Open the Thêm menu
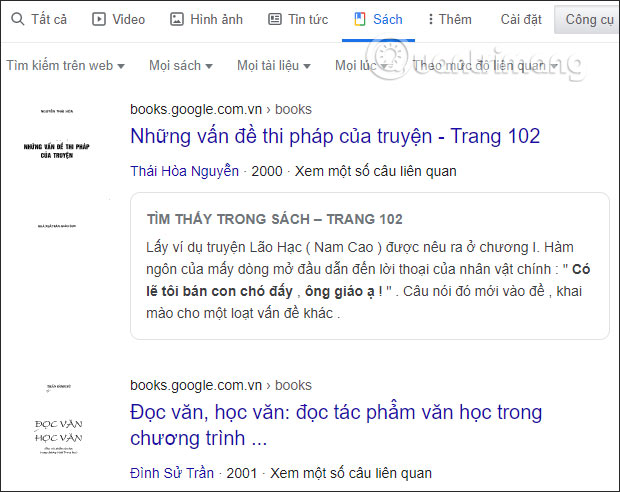 pos(455,19)
